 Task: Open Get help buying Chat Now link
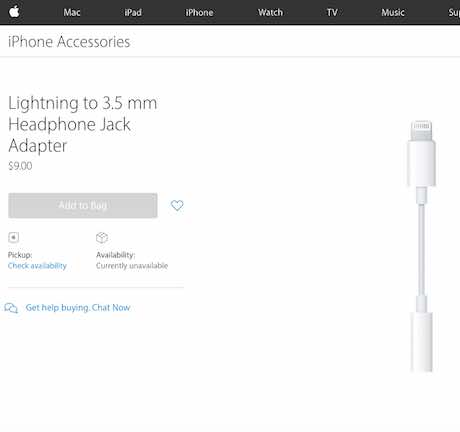[x=78, y=308]
